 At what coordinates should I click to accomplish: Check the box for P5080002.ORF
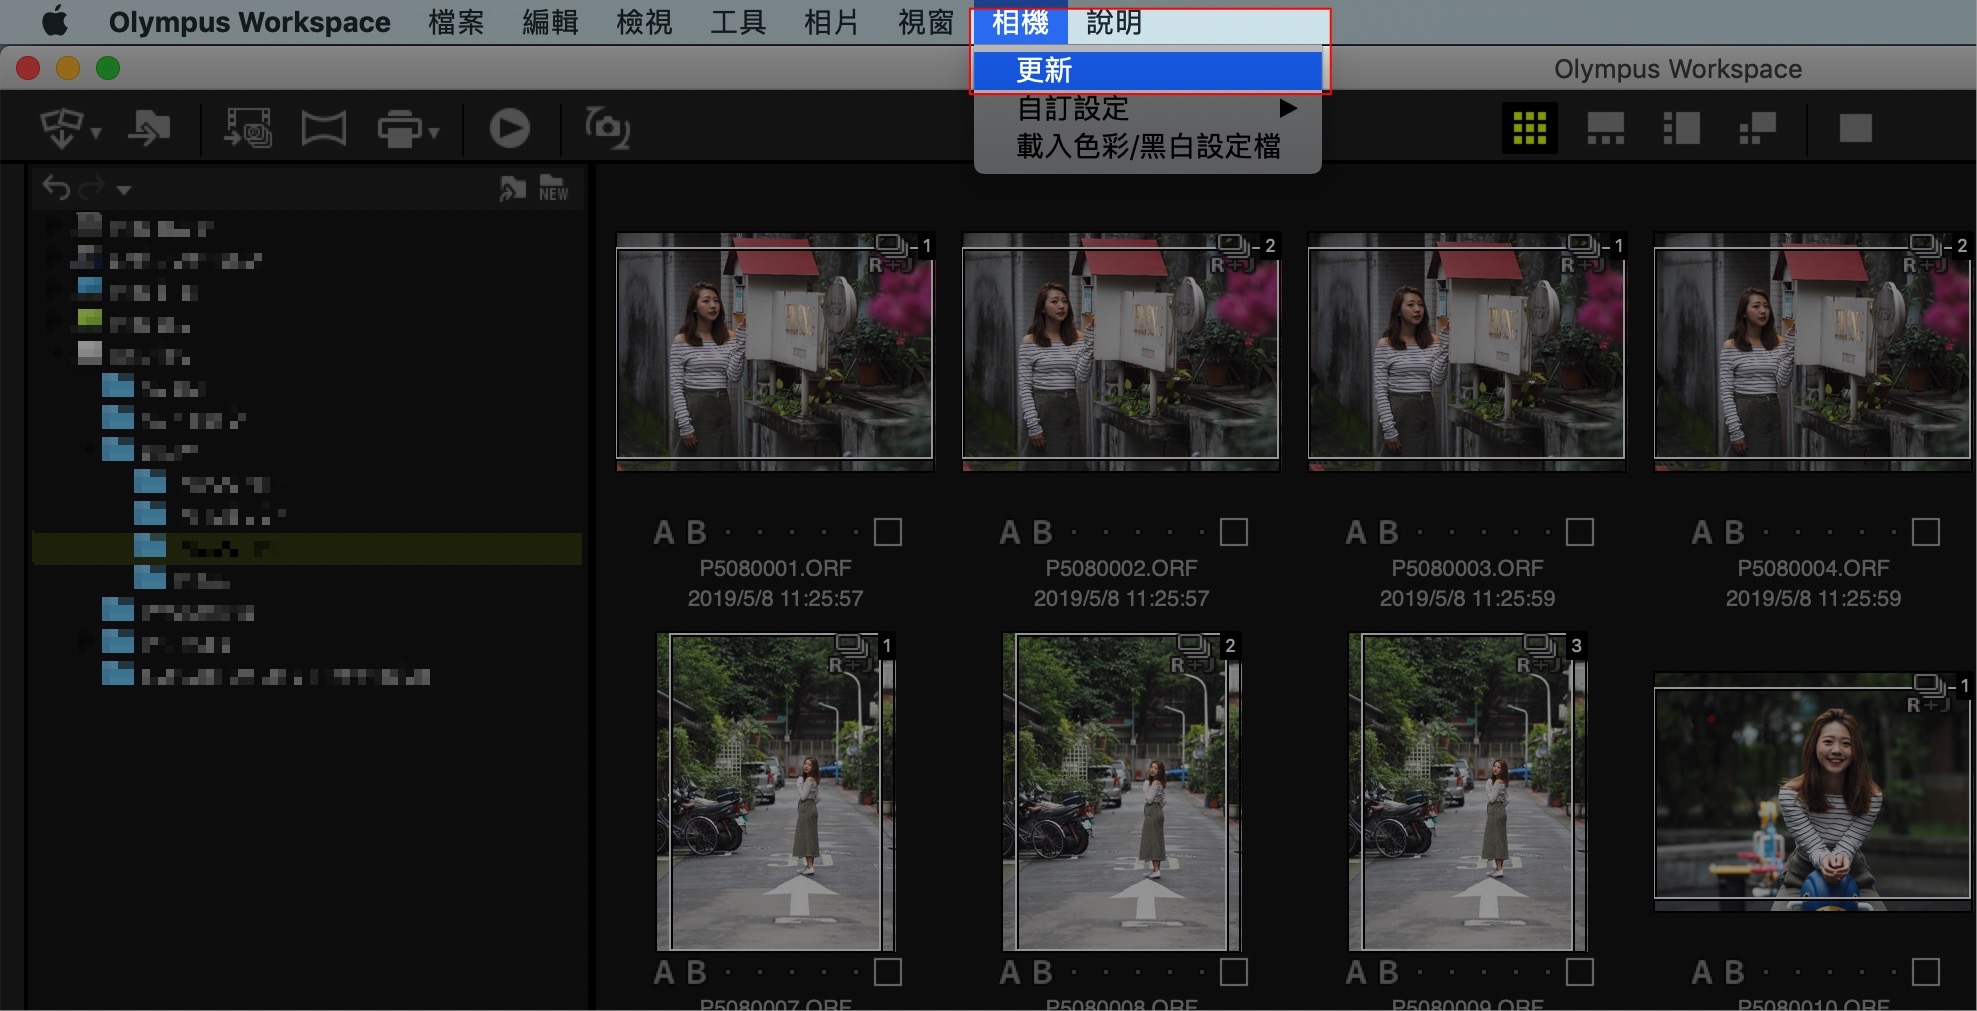[1233, 532]
